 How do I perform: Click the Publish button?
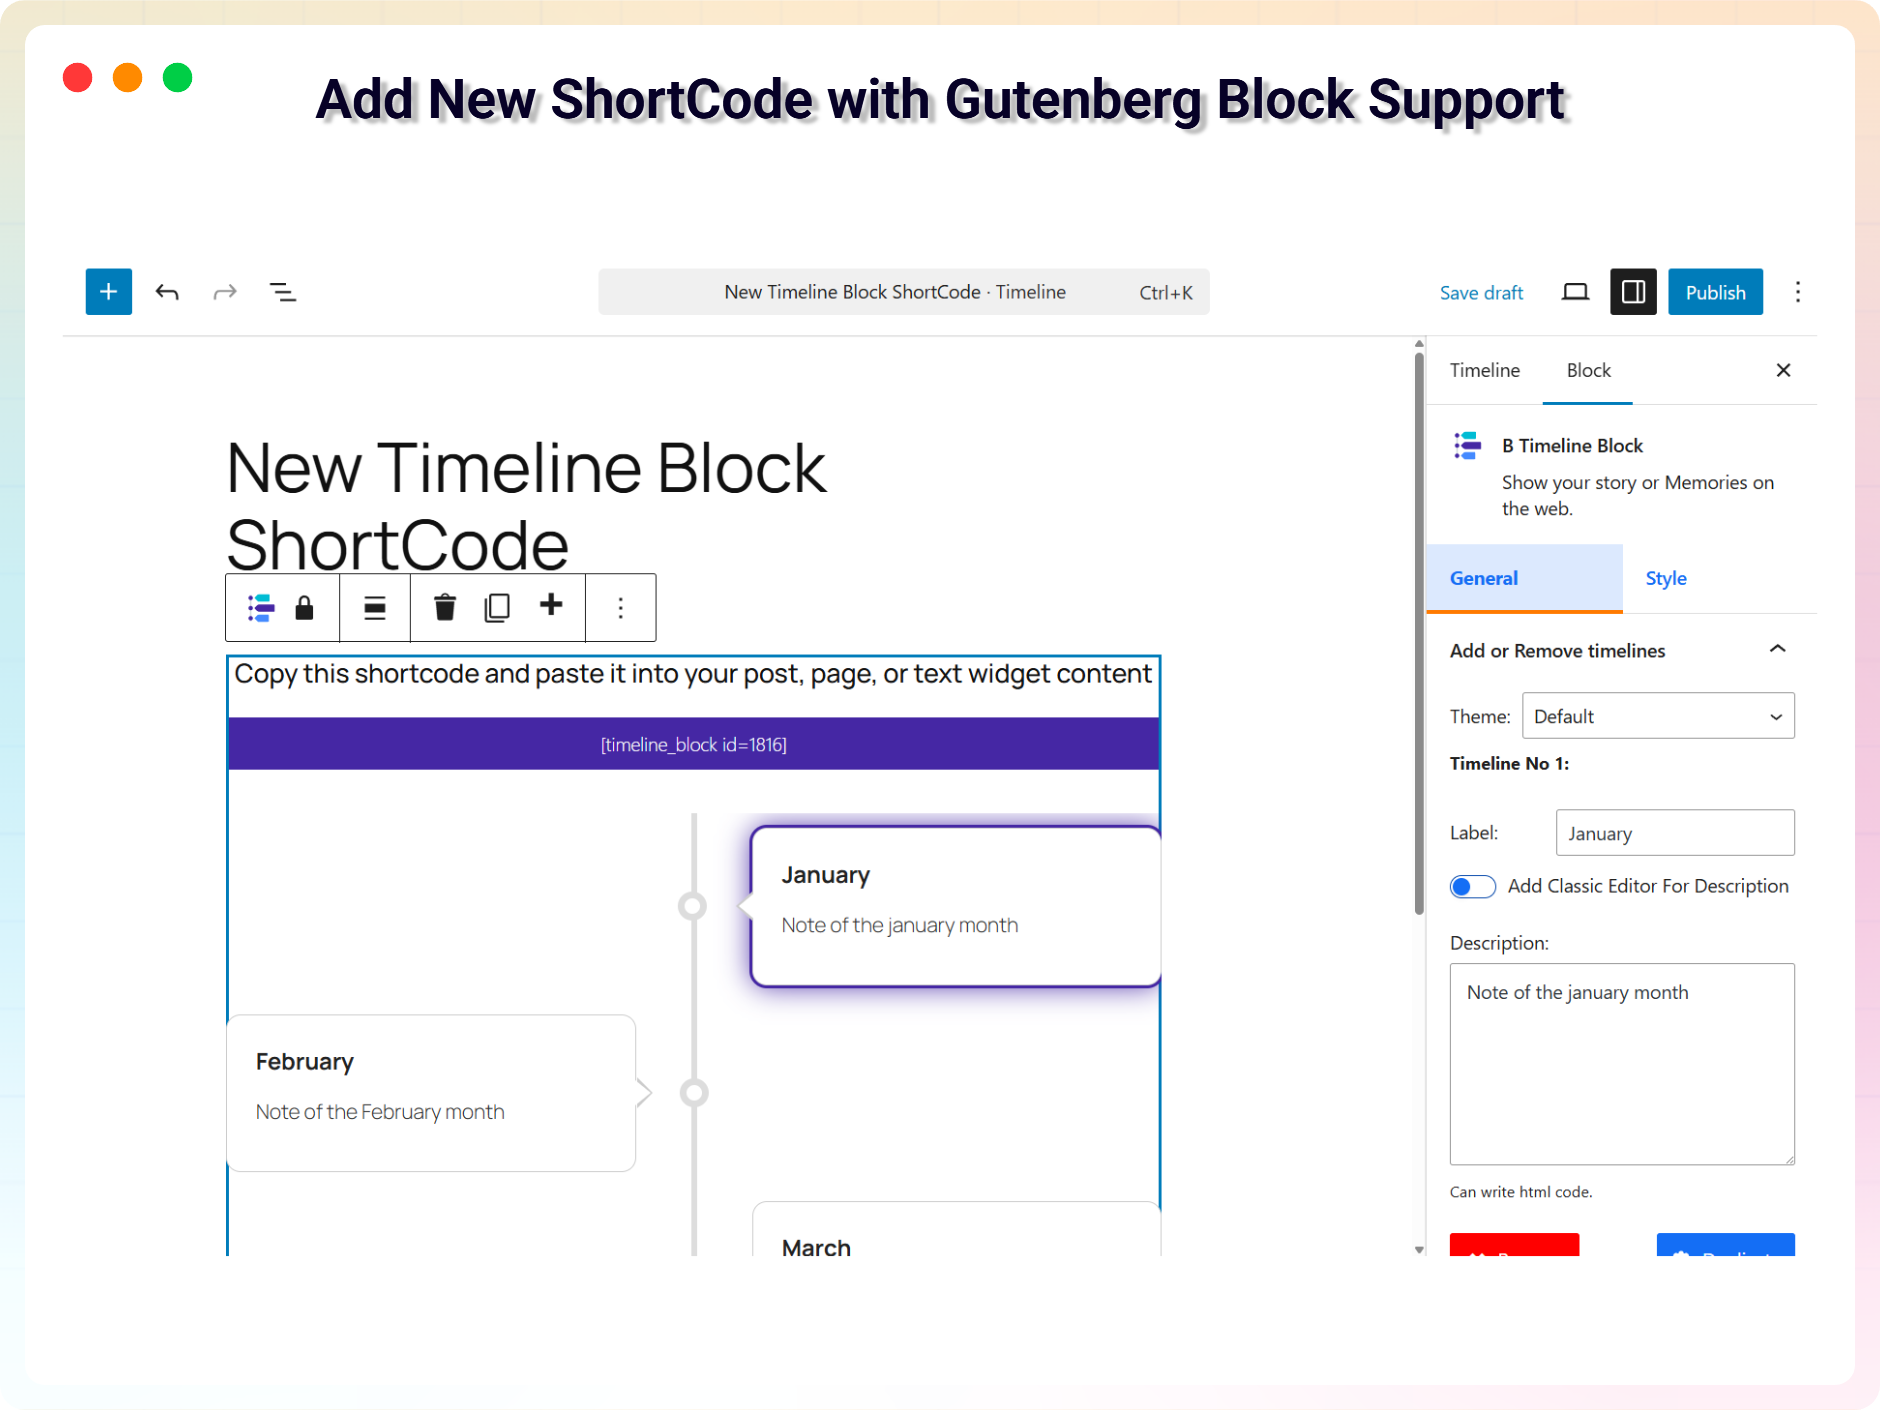coord(1715,292)
